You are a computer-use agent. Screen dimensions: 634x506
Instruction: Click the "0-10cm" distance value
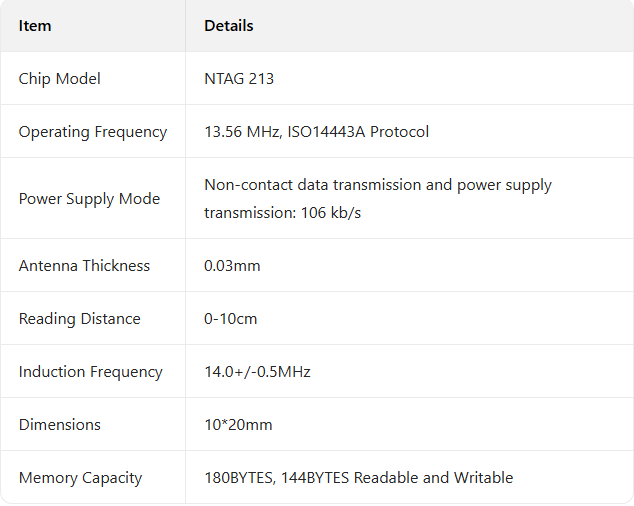click(230, 319)
